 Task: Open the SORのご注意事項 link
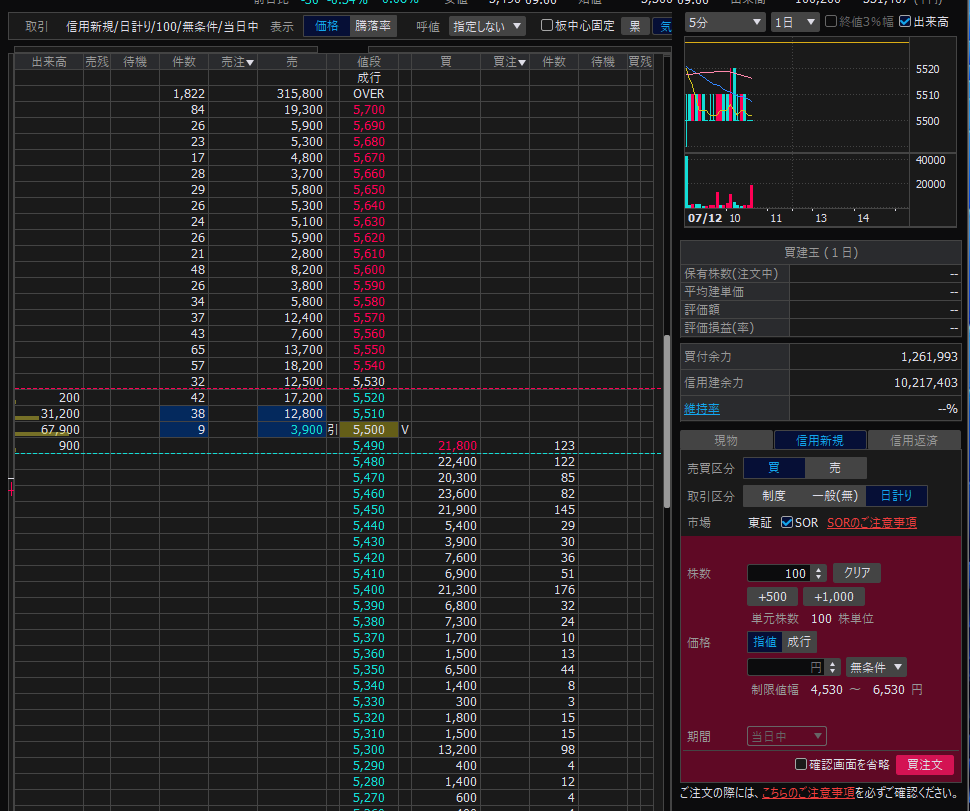[x=871, y=523]
